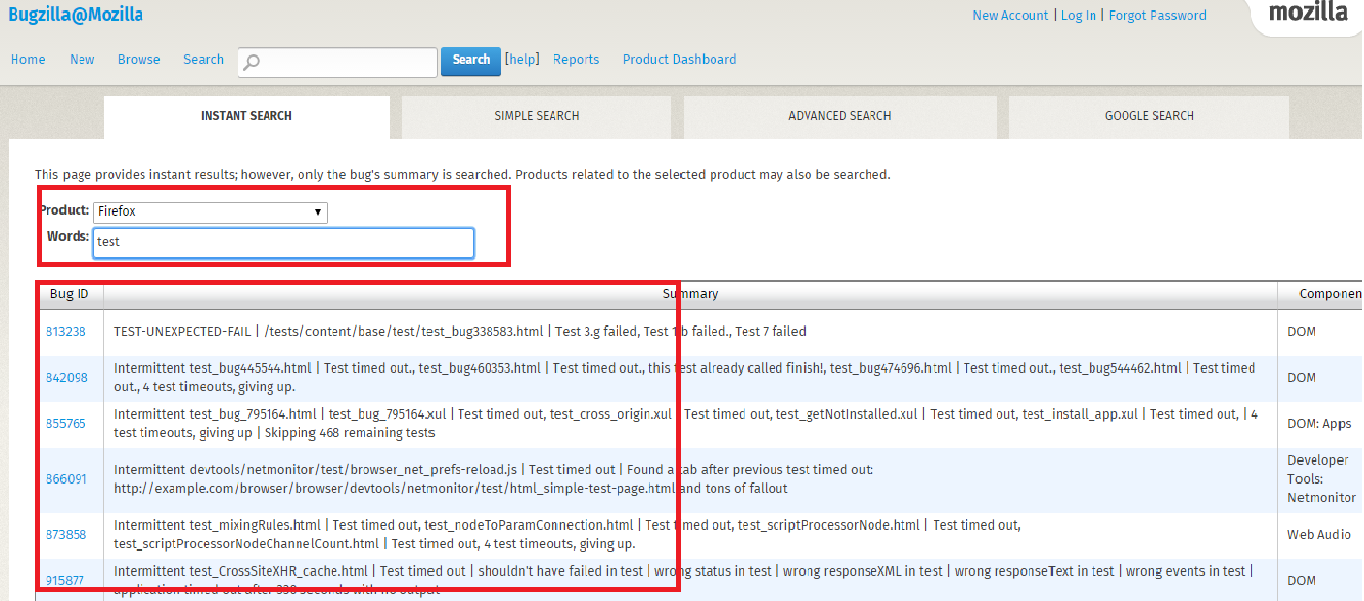Switch to the Google Search tab

click(1149, 116)
